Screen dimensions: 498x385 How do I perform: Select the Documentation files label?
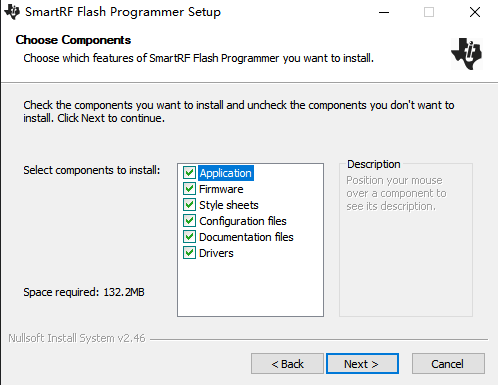[246, 237]
